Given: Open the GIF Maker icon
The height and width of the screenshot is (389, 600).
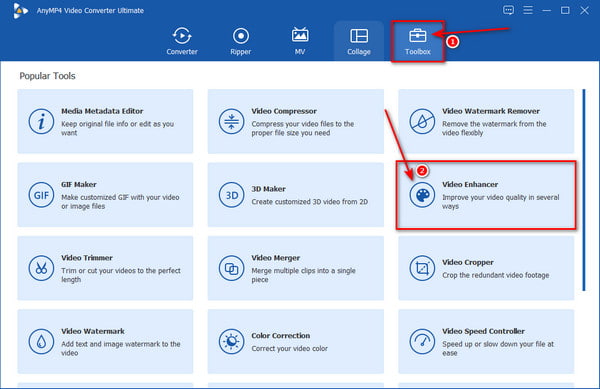Looking at the screenshot, I should (x=41, y=195).
